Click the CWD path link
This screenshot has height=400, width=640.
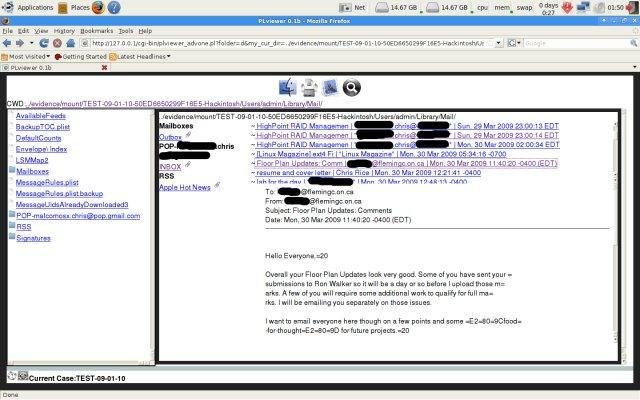pyautogui.click(x=176, y=104)
